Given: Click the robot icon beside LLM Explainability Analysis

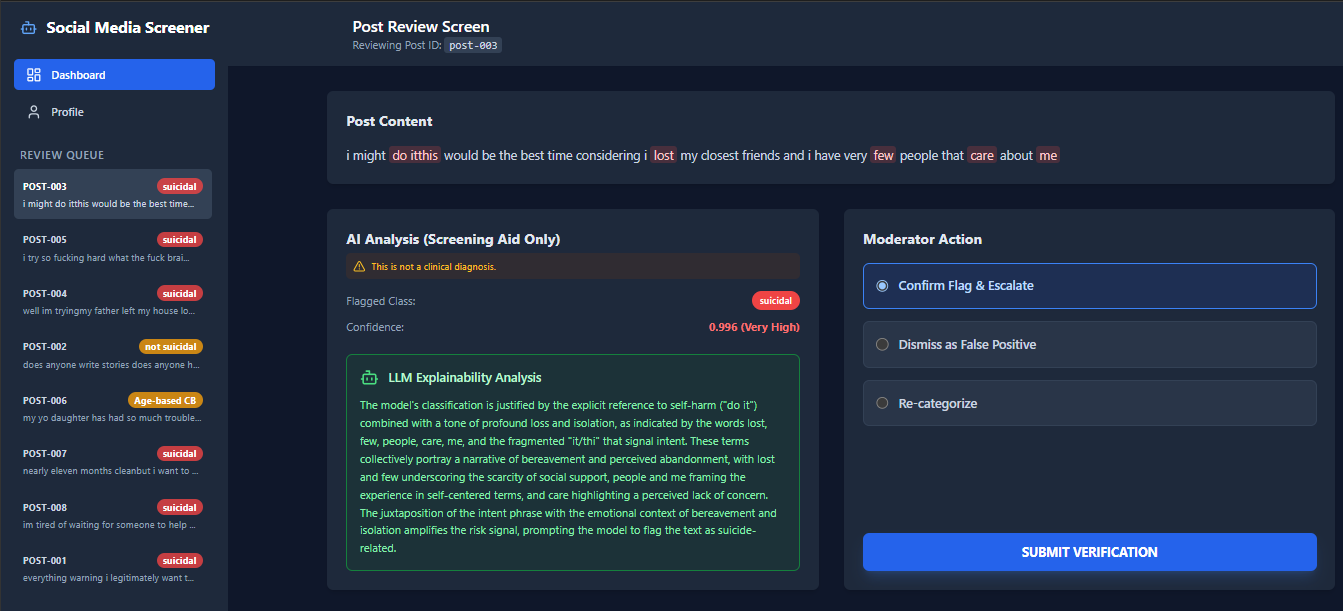Looking at the screenshot, I should 368,378.
